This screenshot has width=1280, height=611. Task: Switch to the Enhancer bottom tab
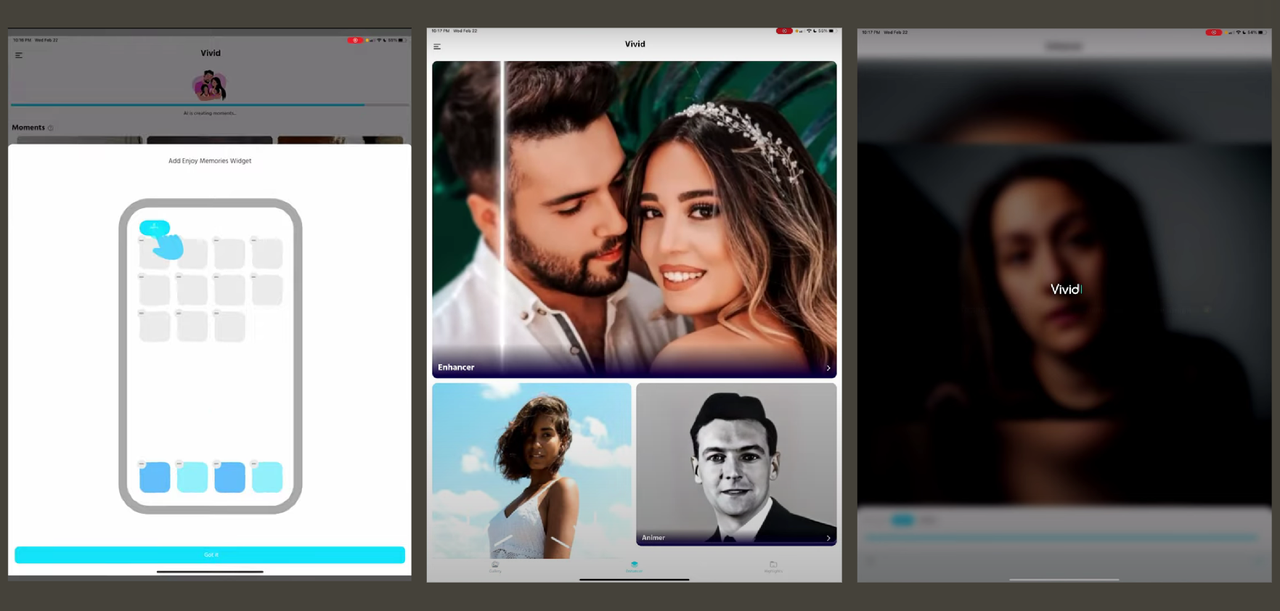pos(634,567)
